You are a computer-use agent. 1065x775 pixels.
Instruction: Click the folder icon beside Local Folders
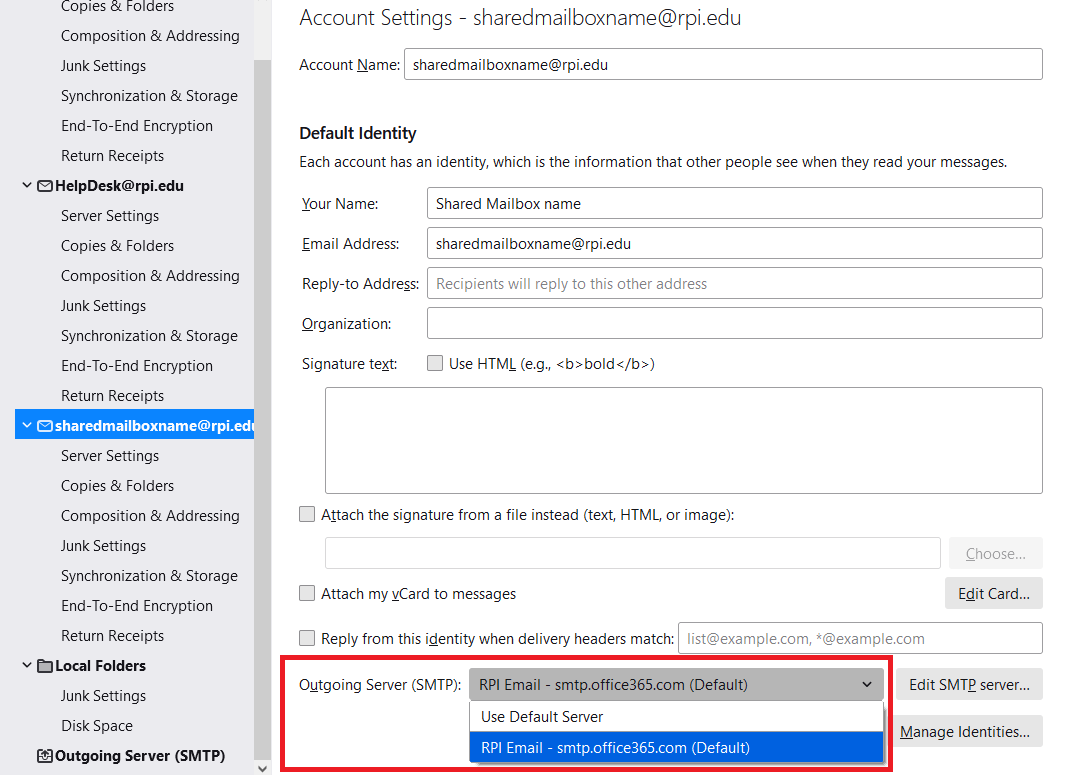pyautogui.click(x=45, y=666)
